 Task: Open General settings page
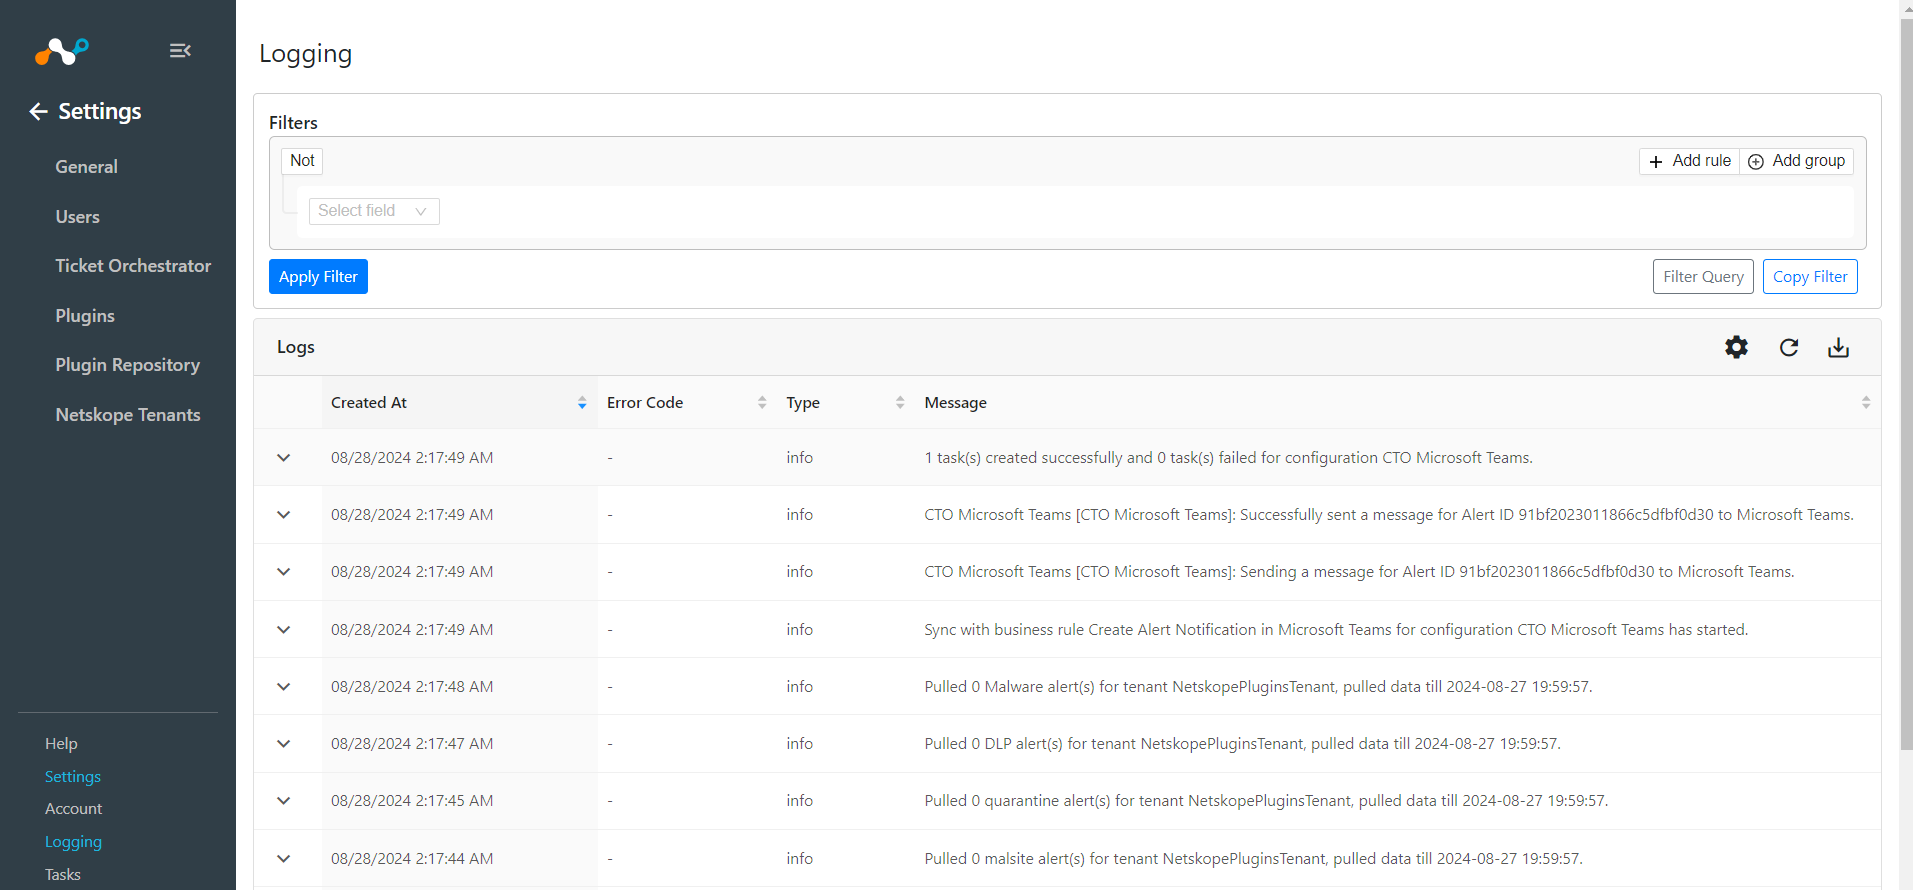point(86,167)
